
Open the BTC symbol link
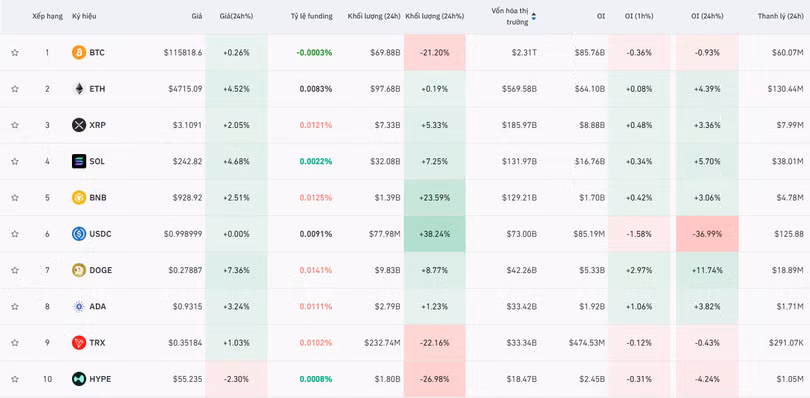97,53
